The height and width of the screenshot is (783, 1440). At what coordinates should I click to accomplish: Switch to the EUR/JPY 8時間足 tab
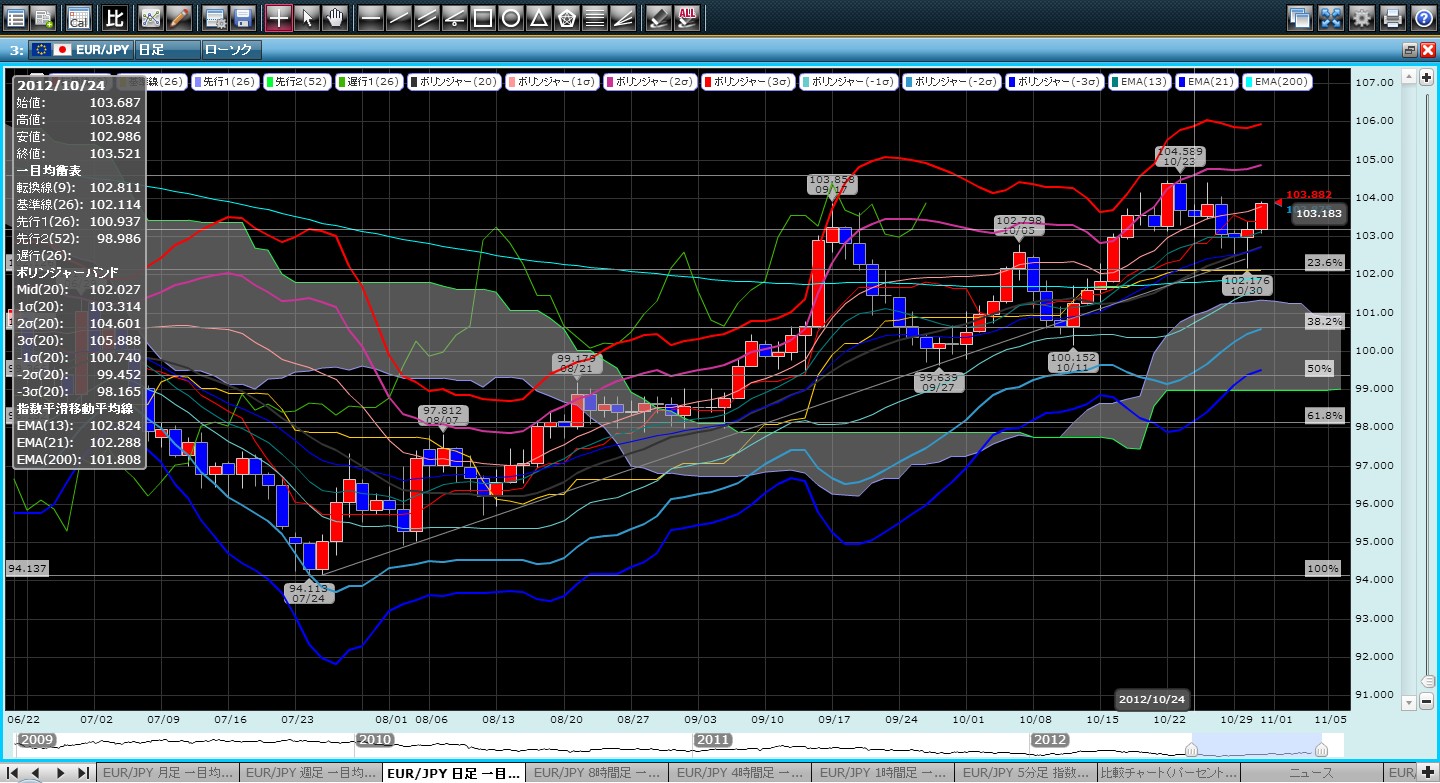(x=596, y=773)
